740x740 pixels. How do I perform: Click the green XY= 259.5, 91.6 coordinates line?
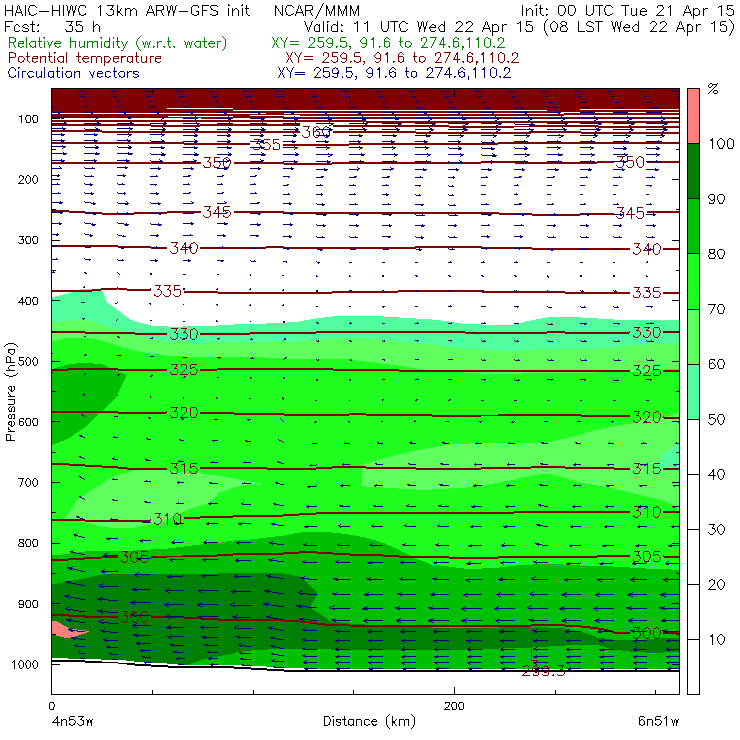[x=388, y=43]
